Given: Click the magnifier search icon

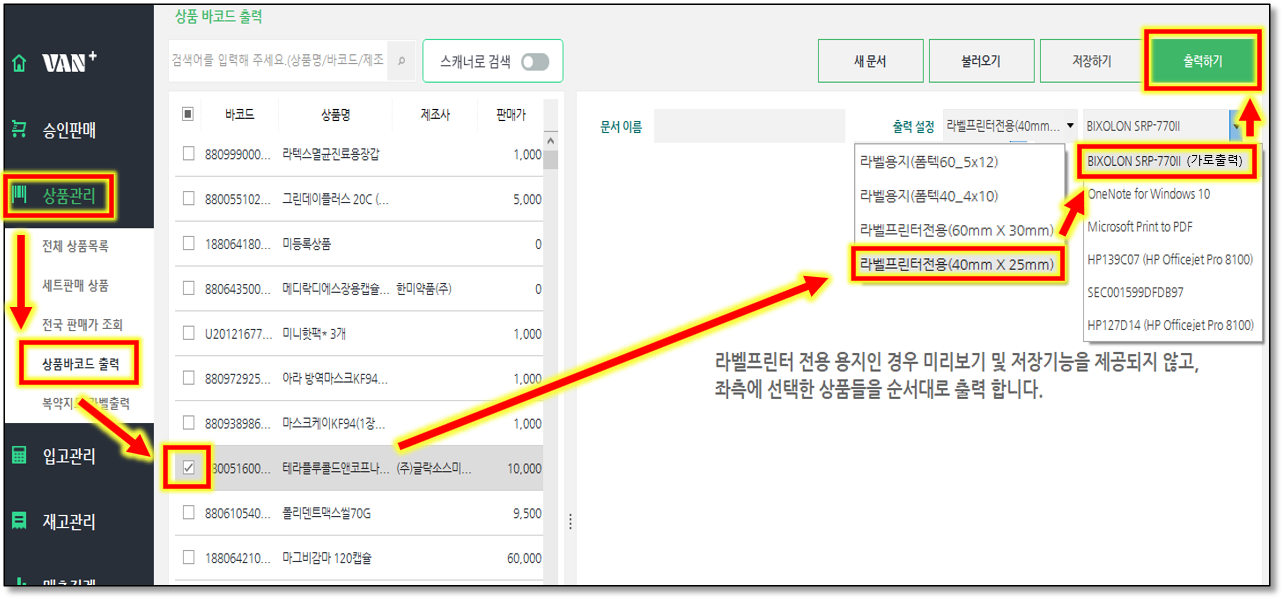Looking at the screenshot, I should tap(401, 61).
